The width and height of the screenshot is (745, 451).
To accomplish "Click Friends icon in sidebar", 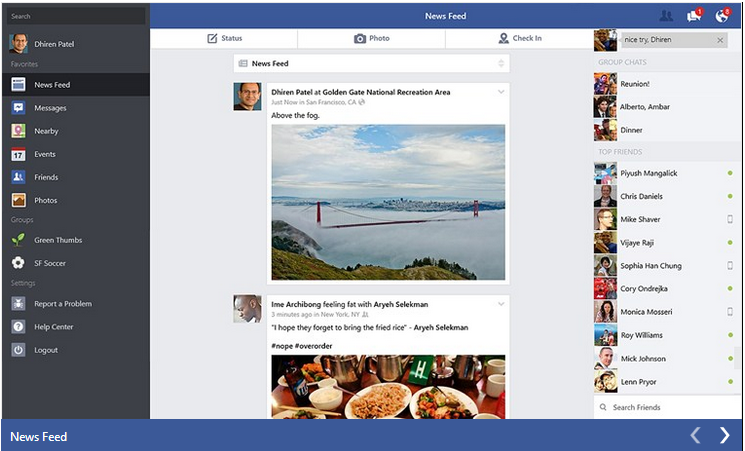I will tap(19, 177).
